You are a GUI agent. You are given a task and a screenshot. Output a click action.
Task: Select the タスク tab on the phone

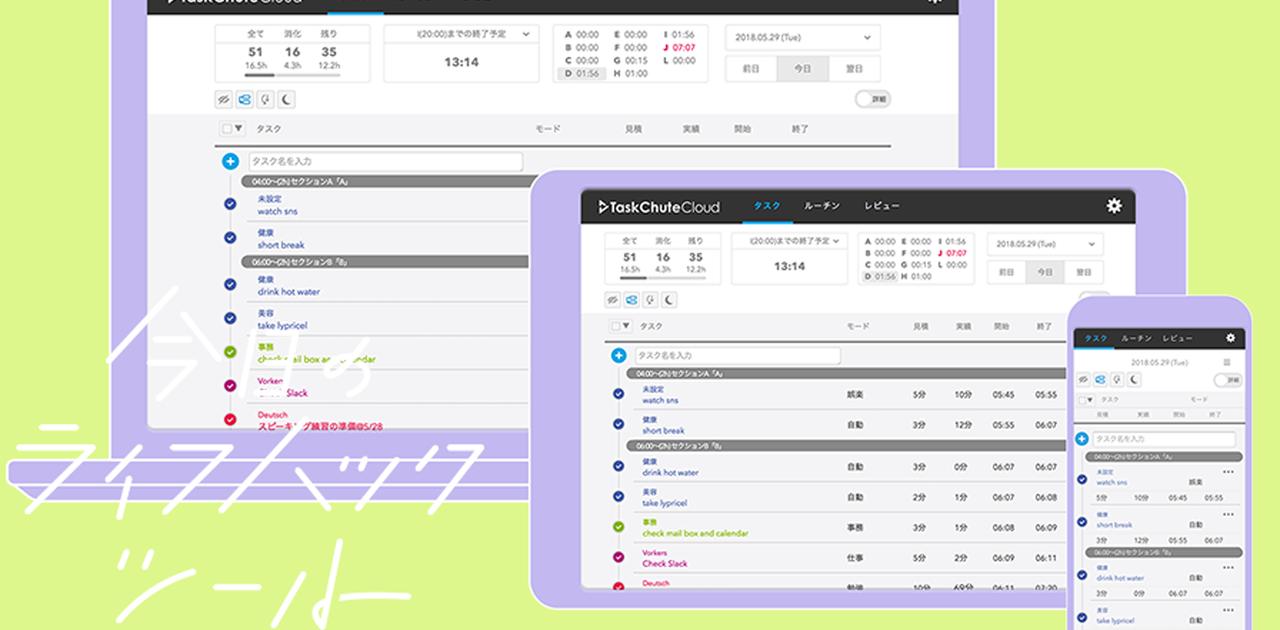(x=1096, y=338)
